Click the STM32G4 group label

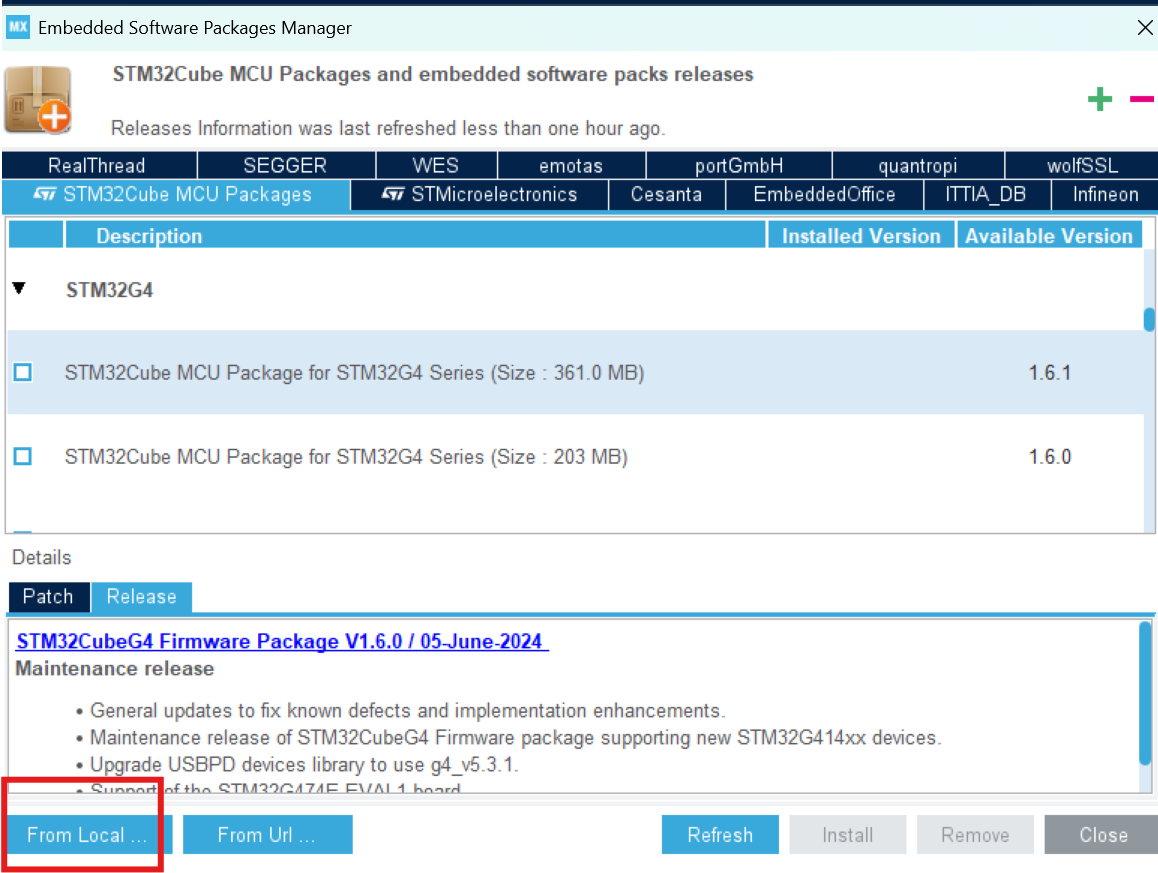[x=109, y=290]
